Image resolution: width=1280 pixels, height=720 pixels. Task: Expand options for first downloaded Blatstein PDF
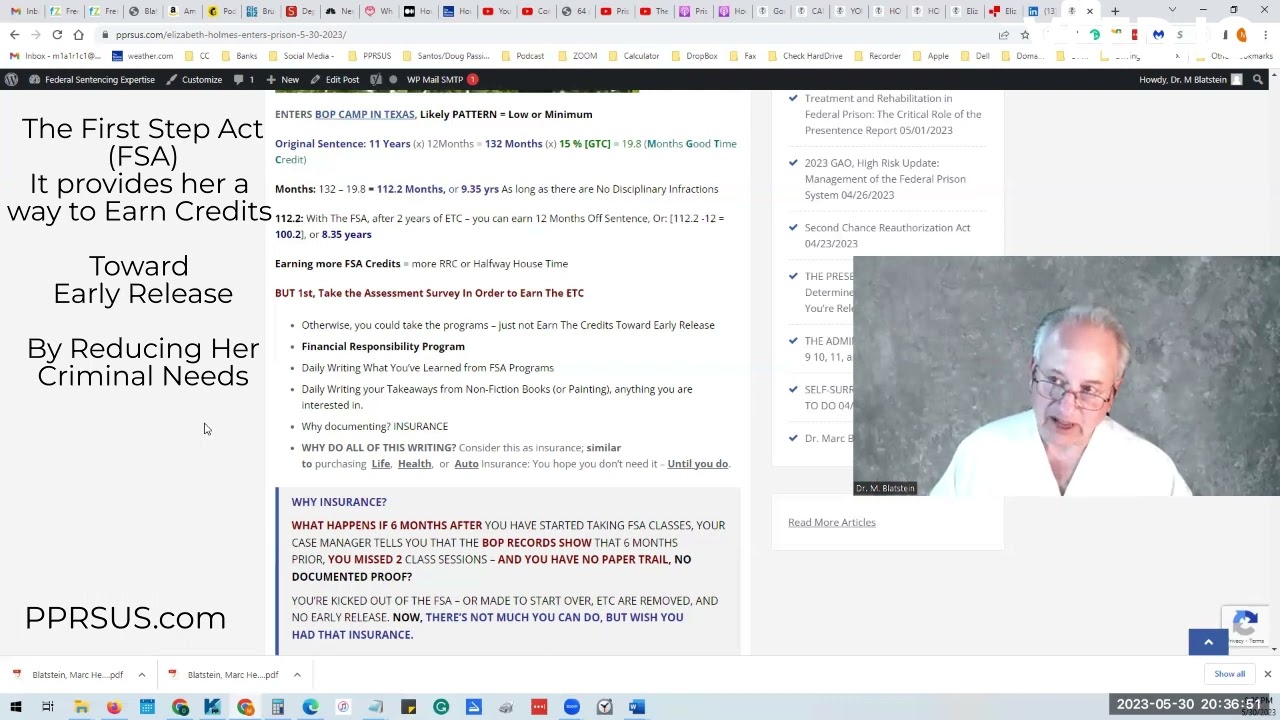141,674
